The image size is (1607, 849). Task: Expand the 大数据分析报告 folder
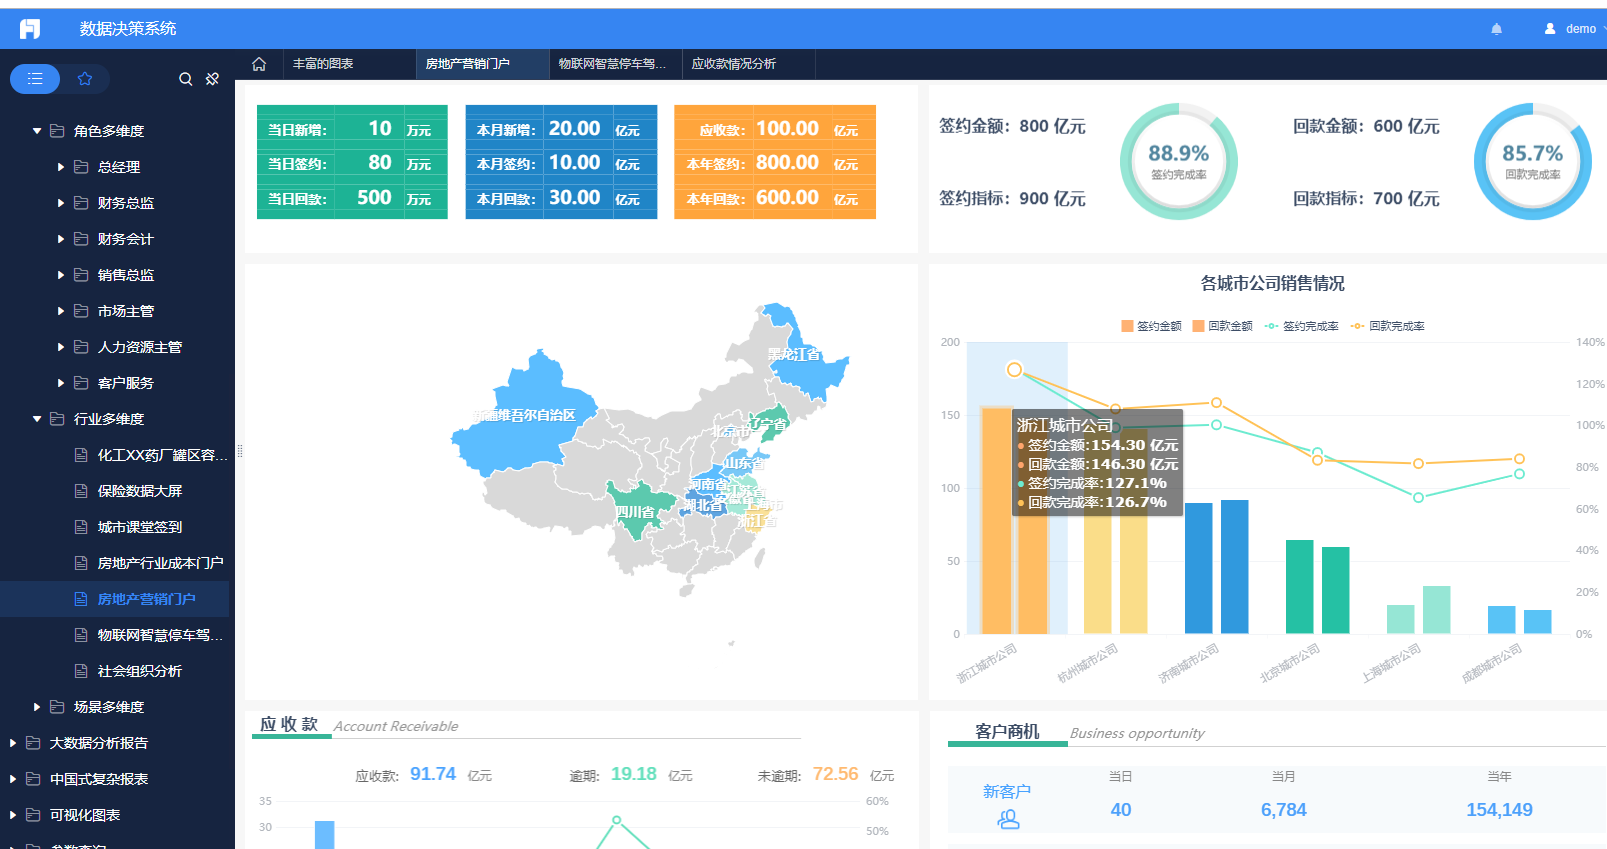click(x=13, y=743)
